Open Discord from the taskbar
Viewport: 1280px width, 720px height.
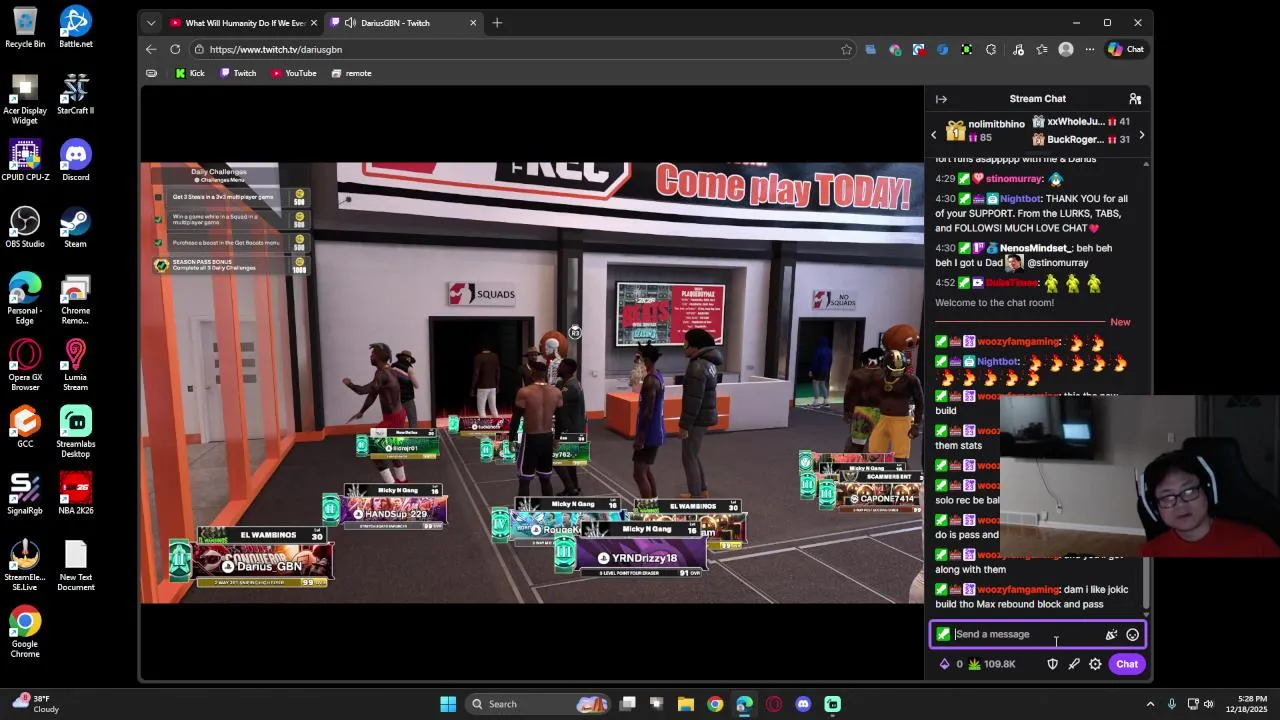point(803,704)
